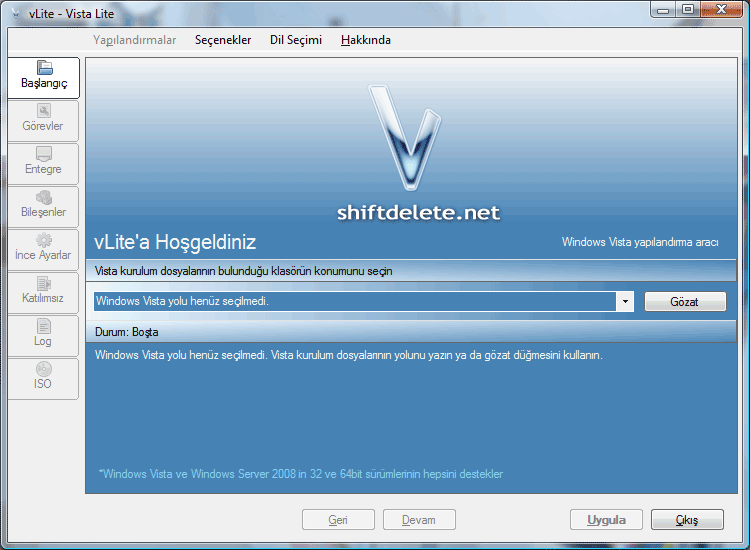Image resolution: width=750 pixels, height=550 pixels.
Task: Expand the Windows Vista path dropdown arrow
Action: click(625, 301)
